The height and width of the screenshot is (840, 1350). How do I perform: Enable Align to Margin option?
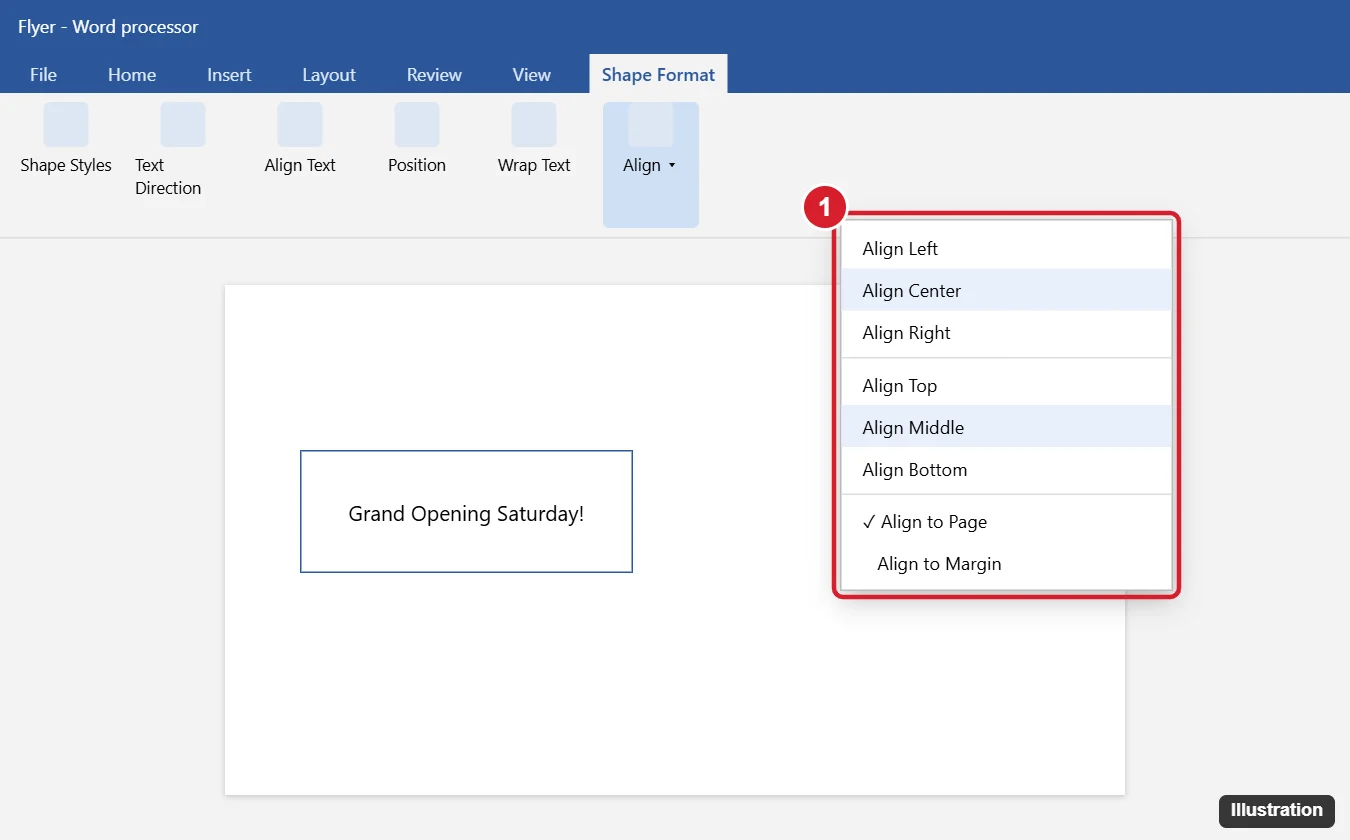1006,564
